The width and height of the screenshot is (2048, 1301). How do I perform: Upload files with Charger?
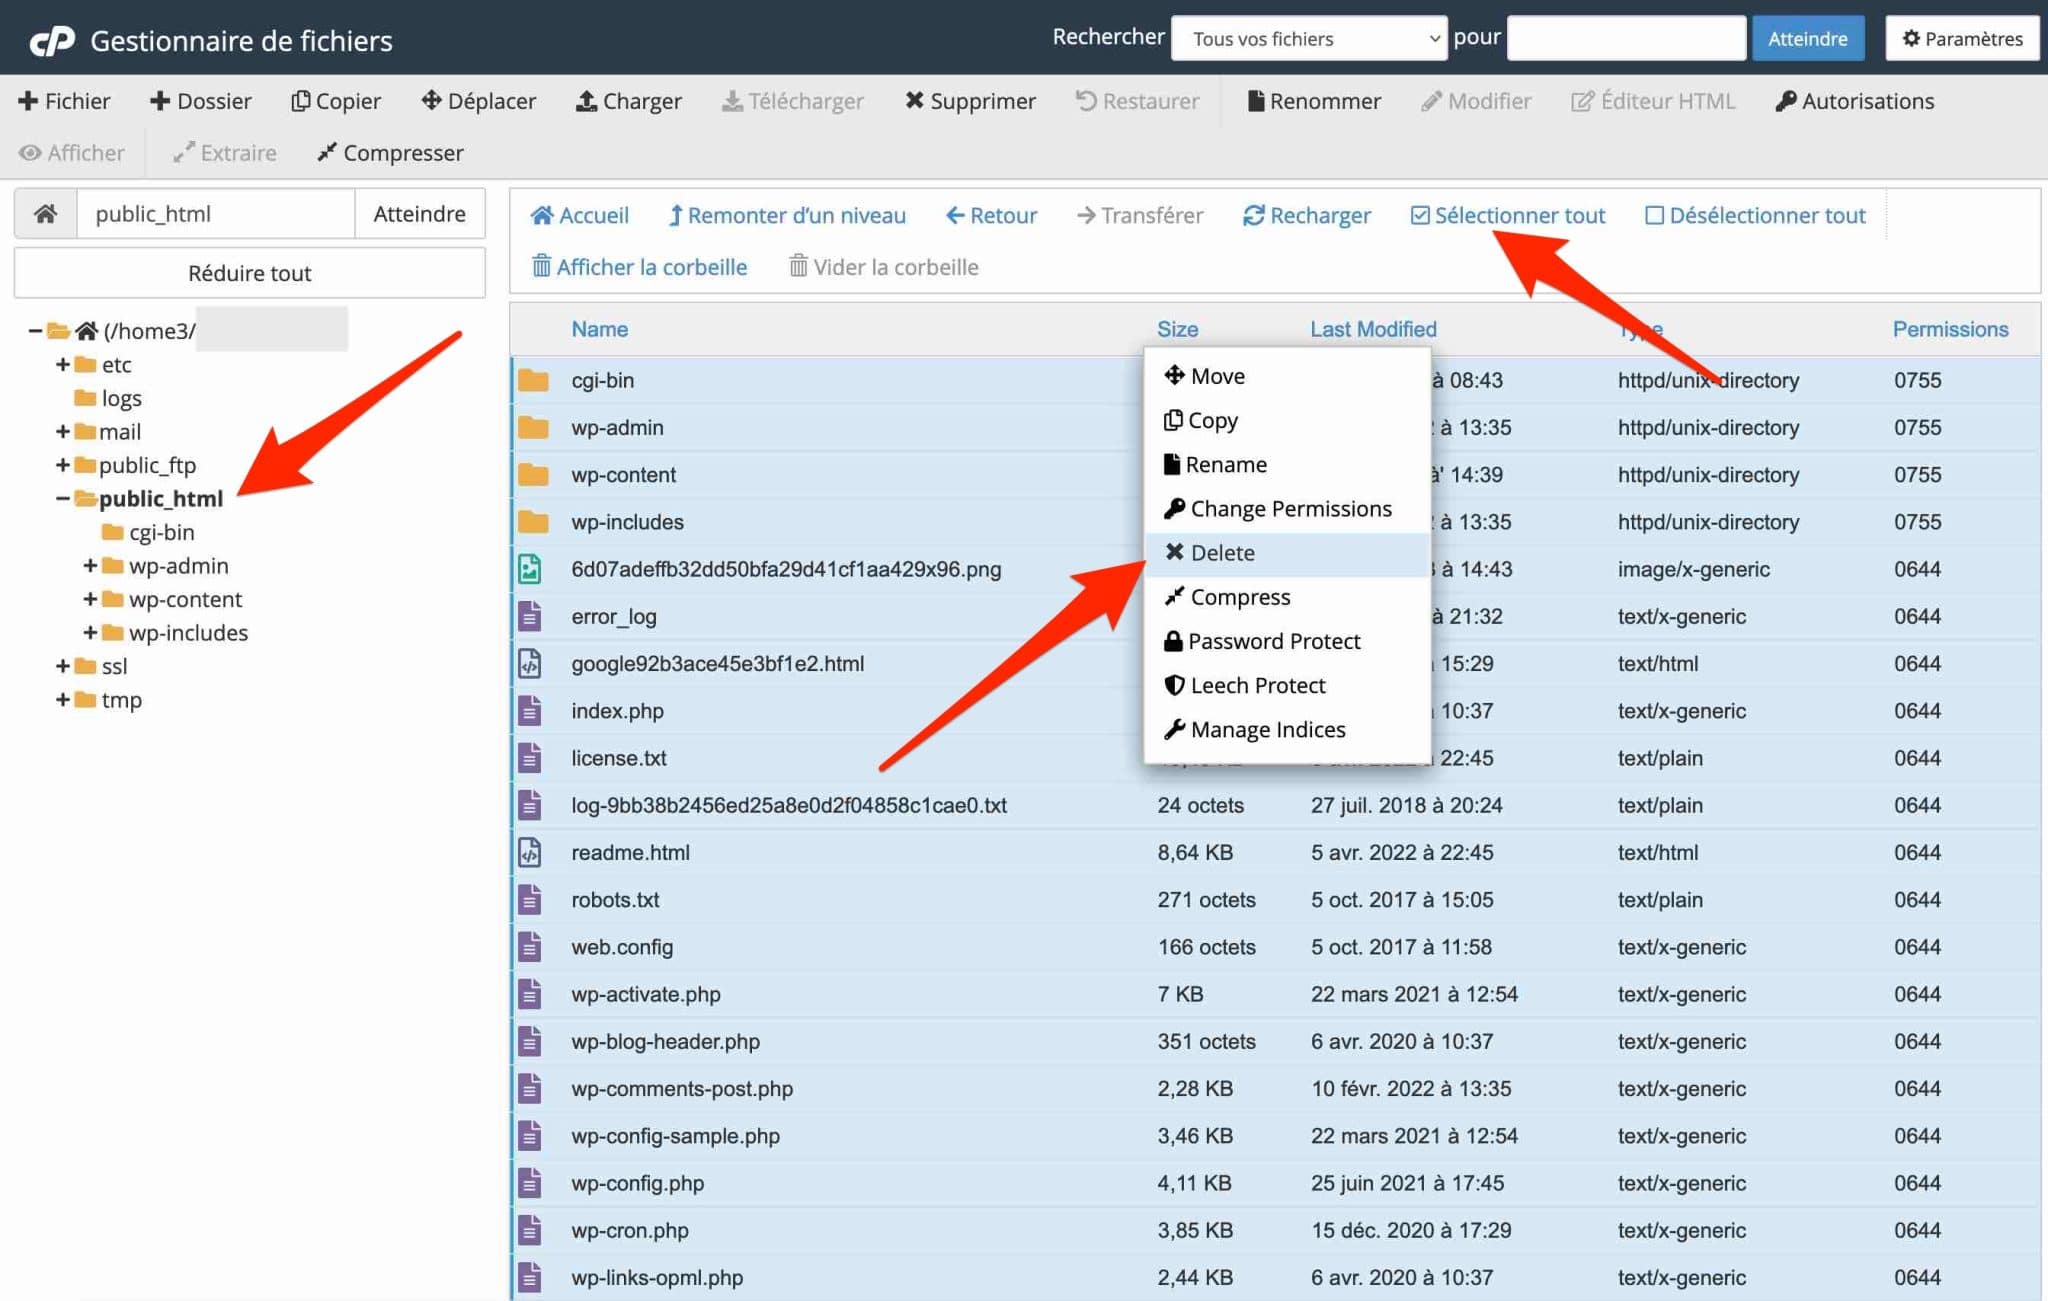point(628,101)
